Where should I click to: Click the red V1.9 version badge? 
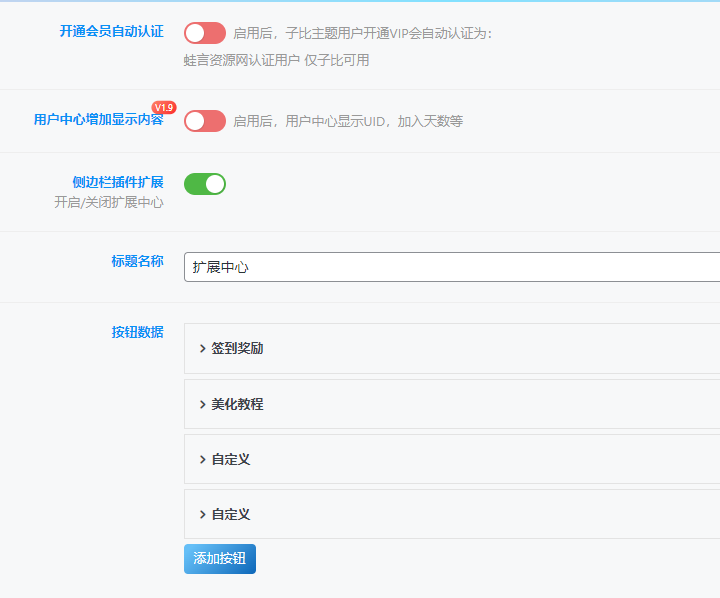(164, 107)
